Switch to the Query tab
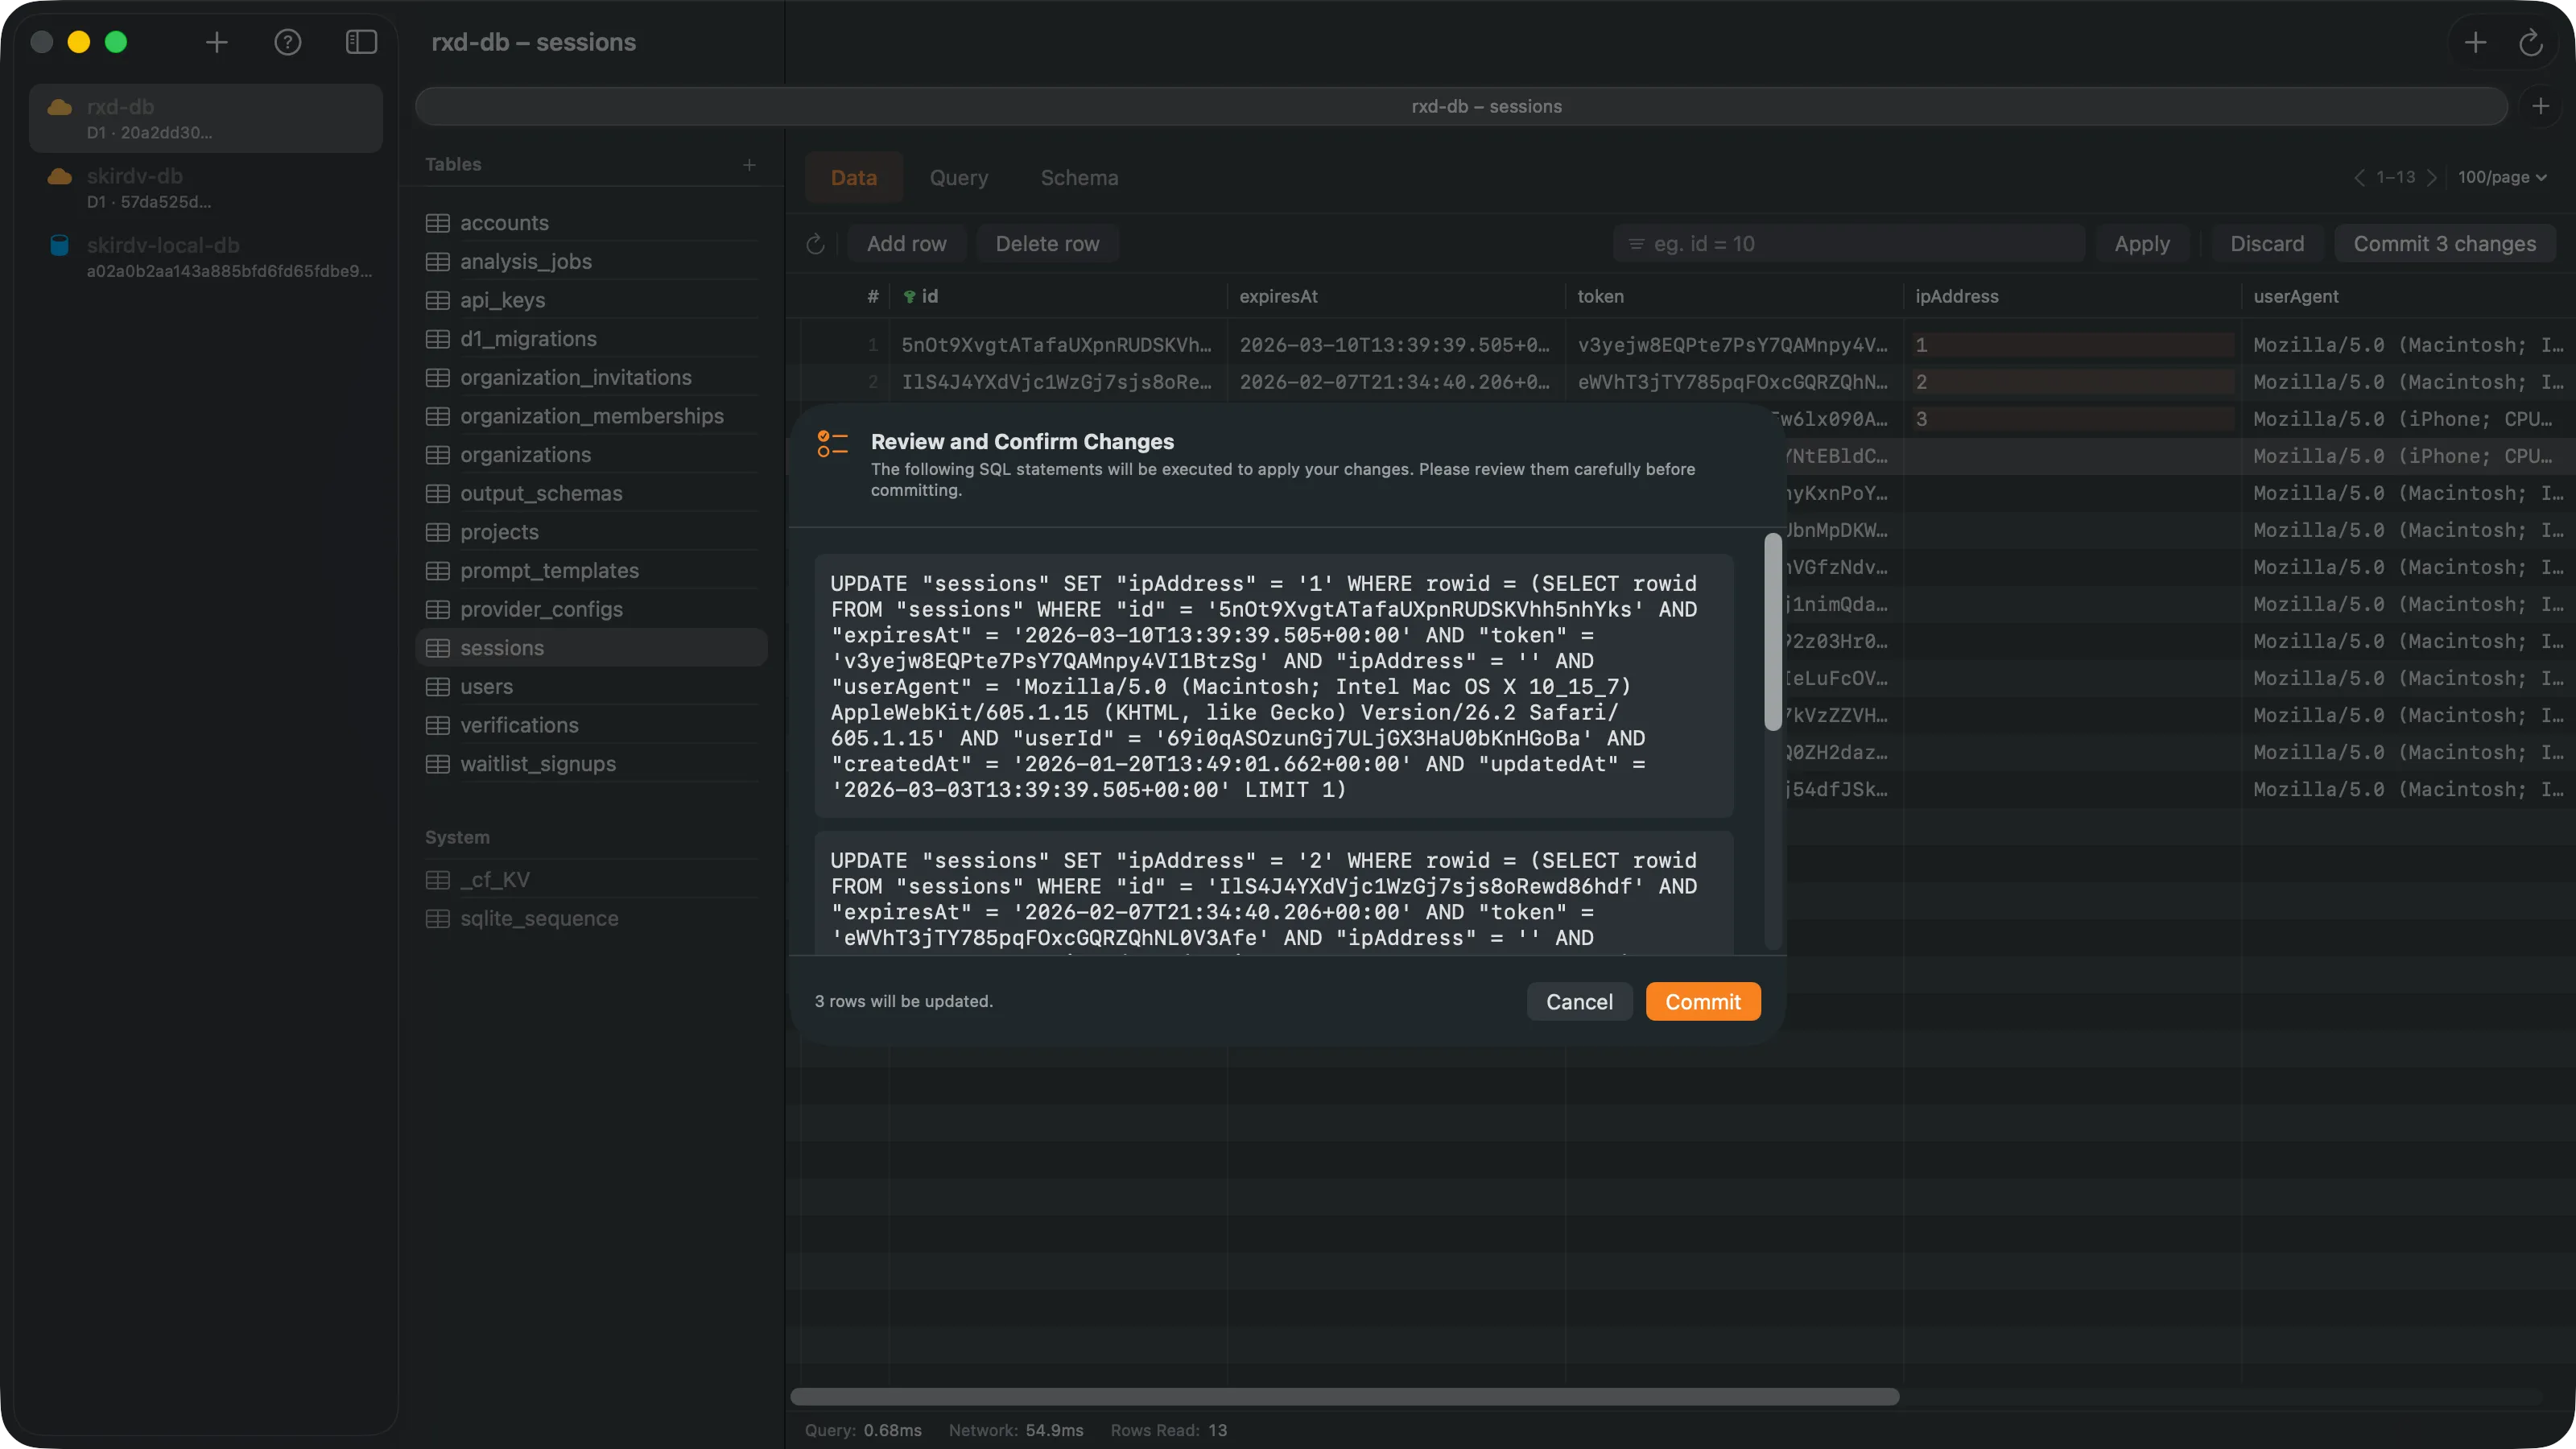2576x1449 pixels. (958, 177)
